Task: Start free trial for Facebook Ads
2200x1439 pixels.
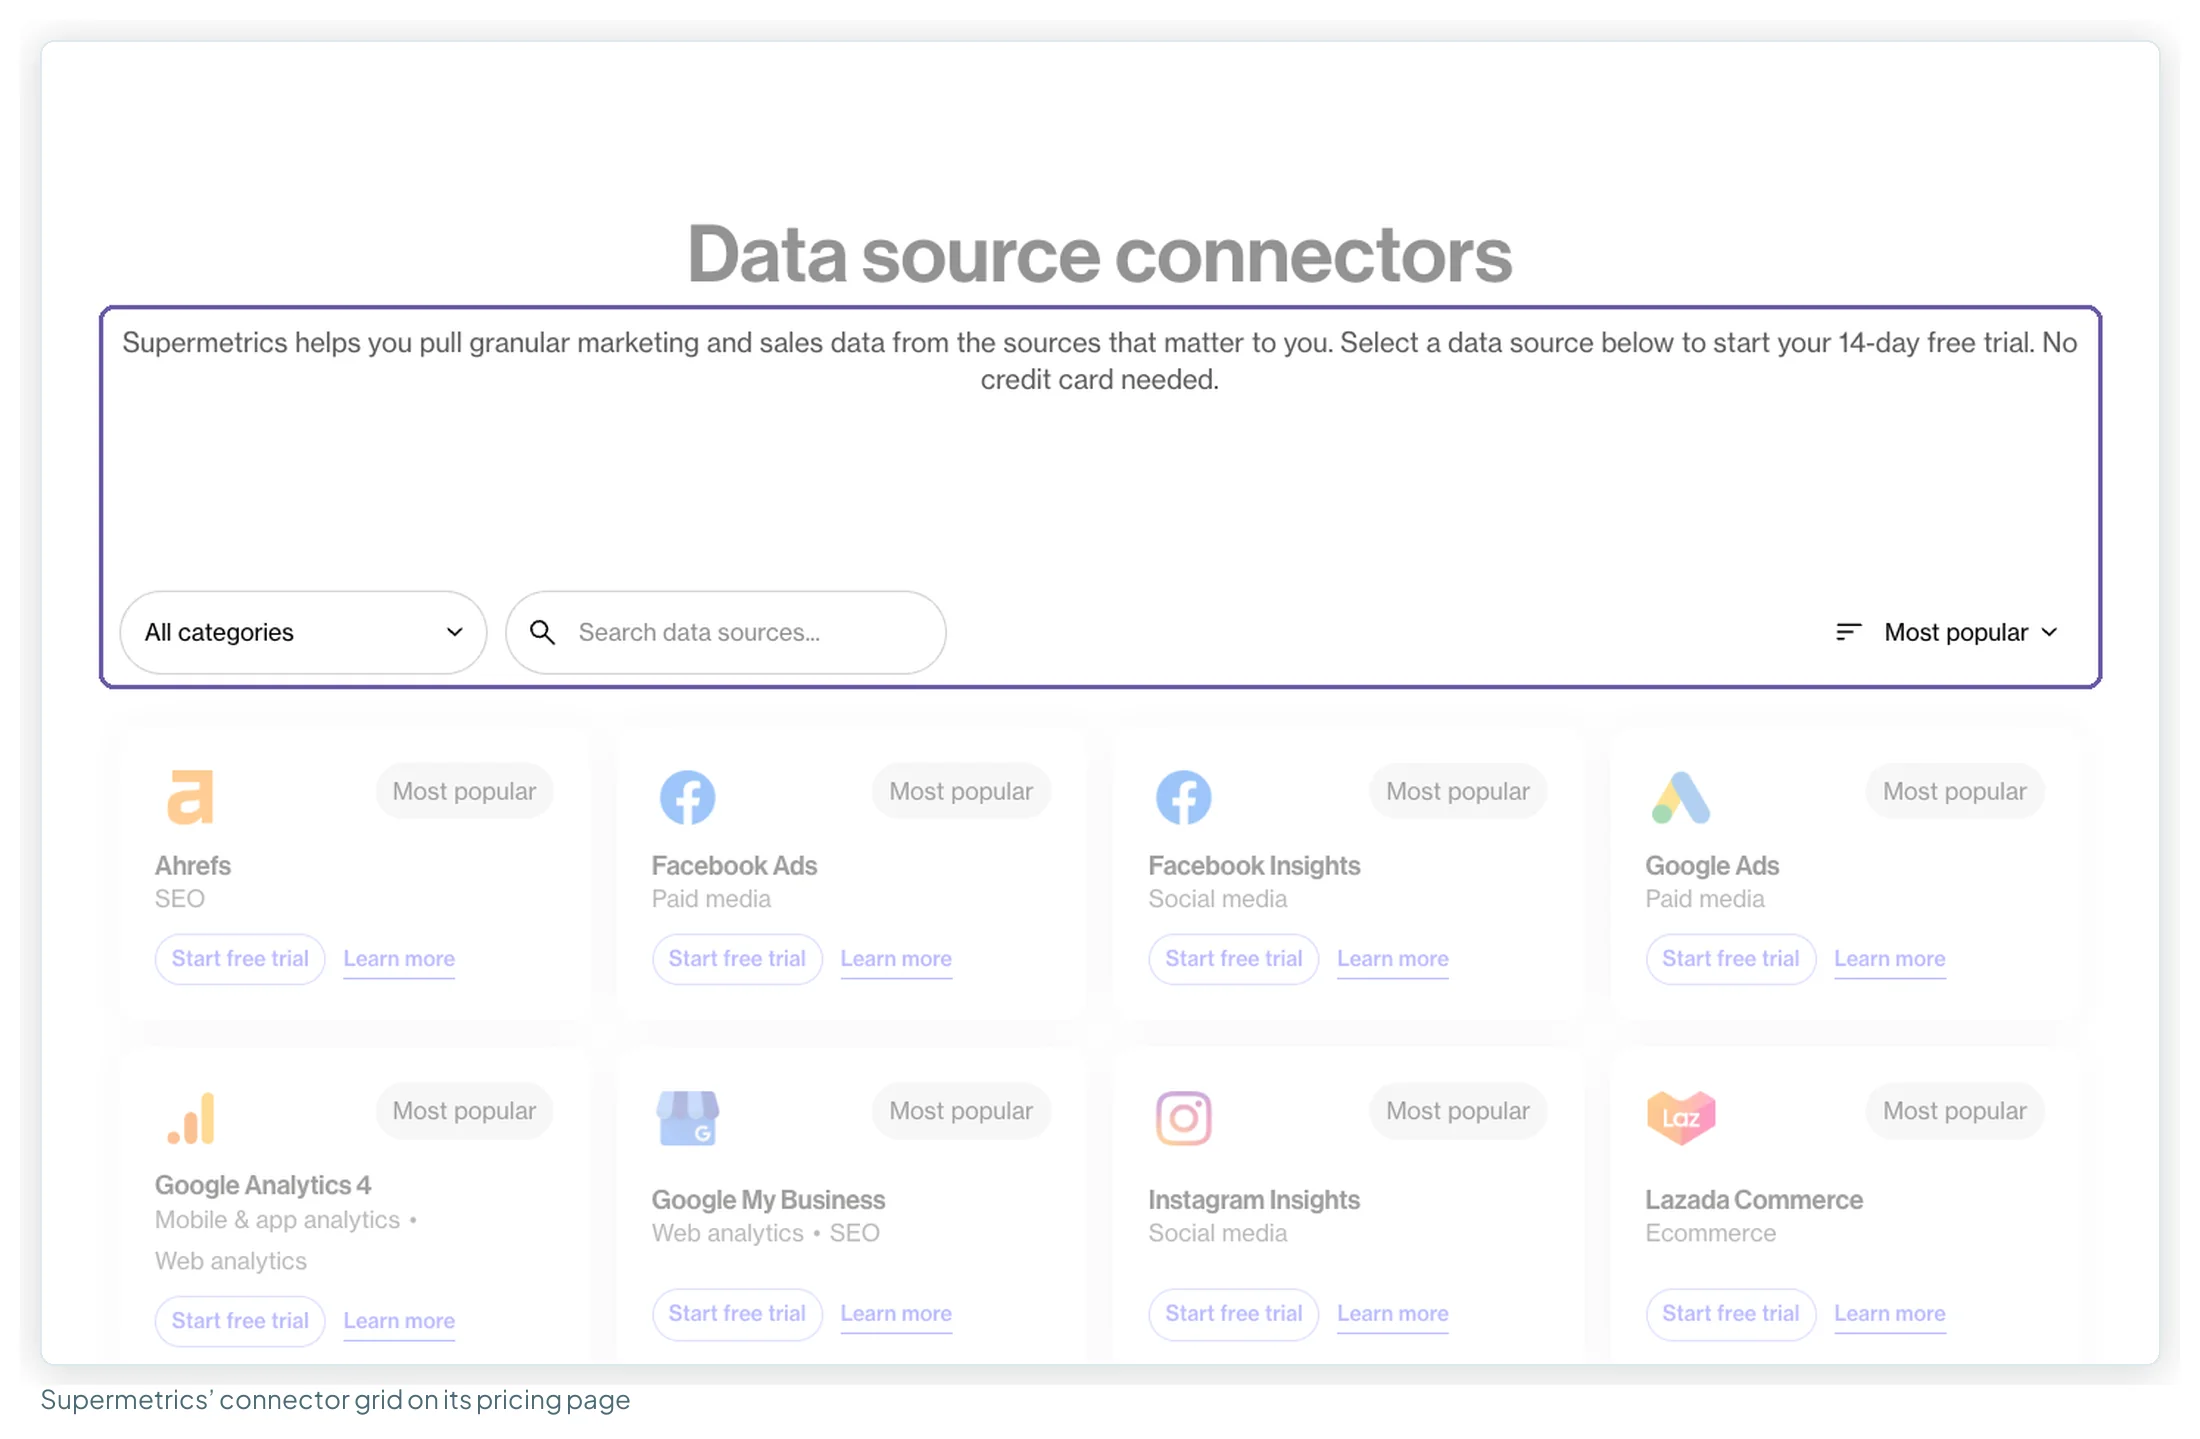Action: coord(737,959)
